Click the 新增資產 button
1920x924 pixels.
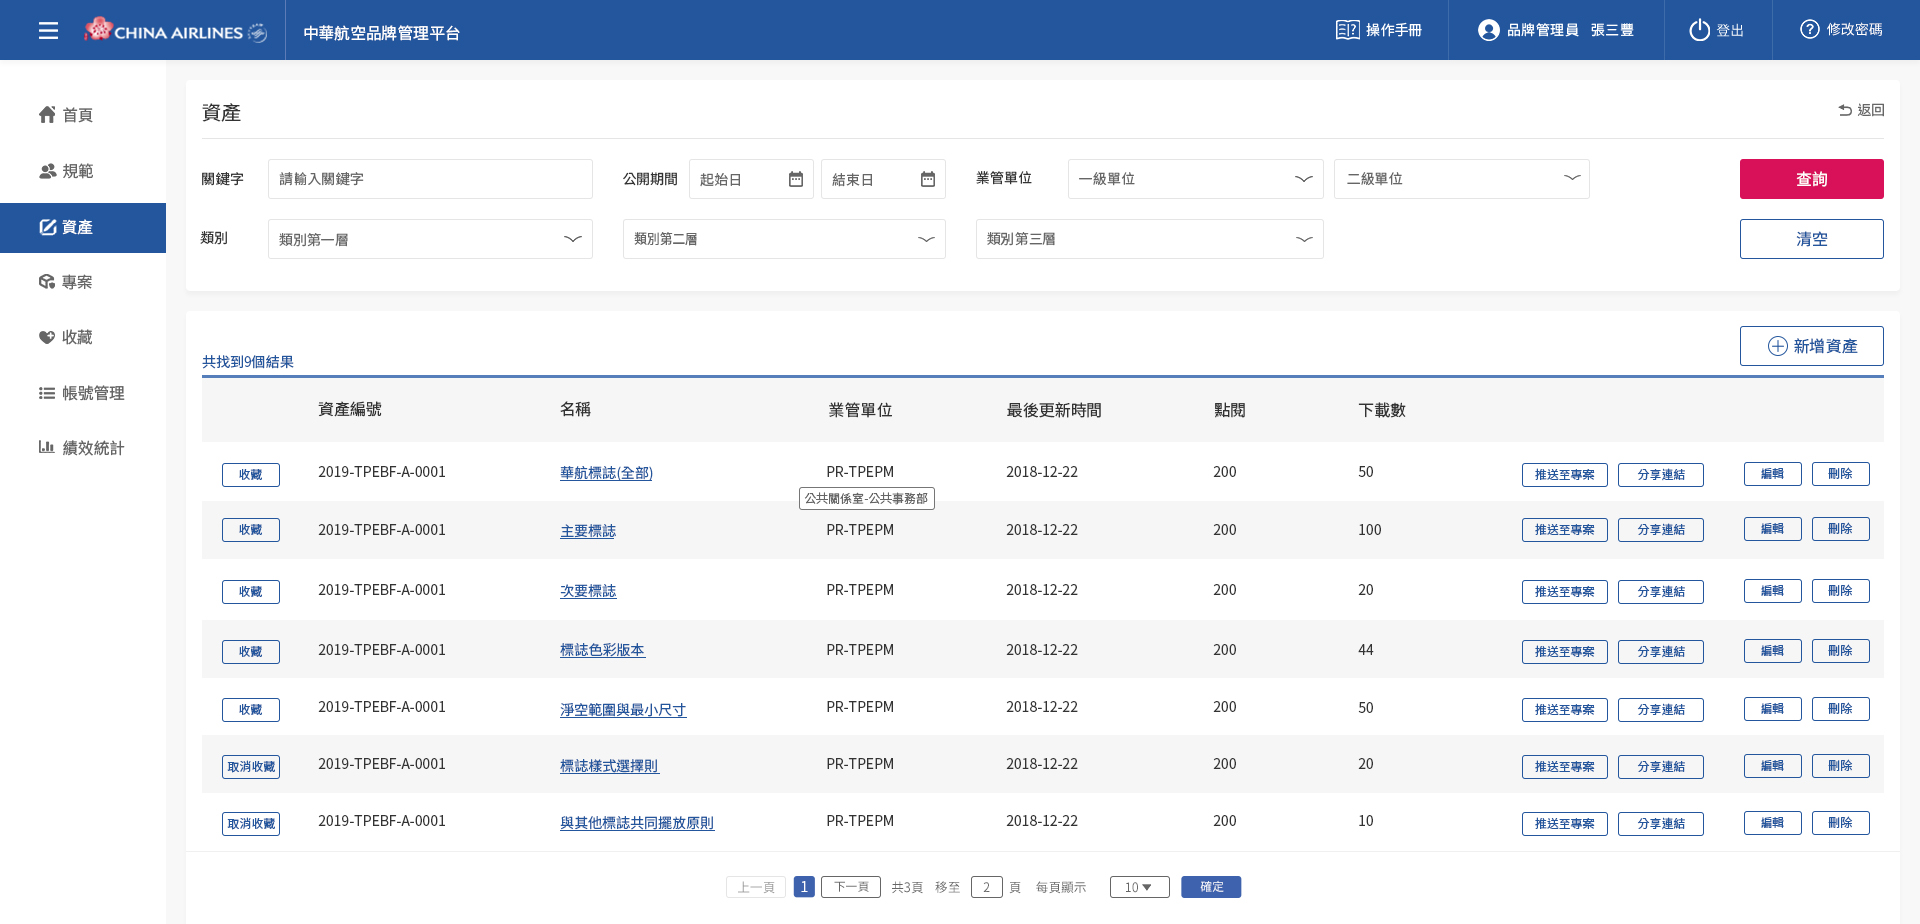(x=1811, y=346)
